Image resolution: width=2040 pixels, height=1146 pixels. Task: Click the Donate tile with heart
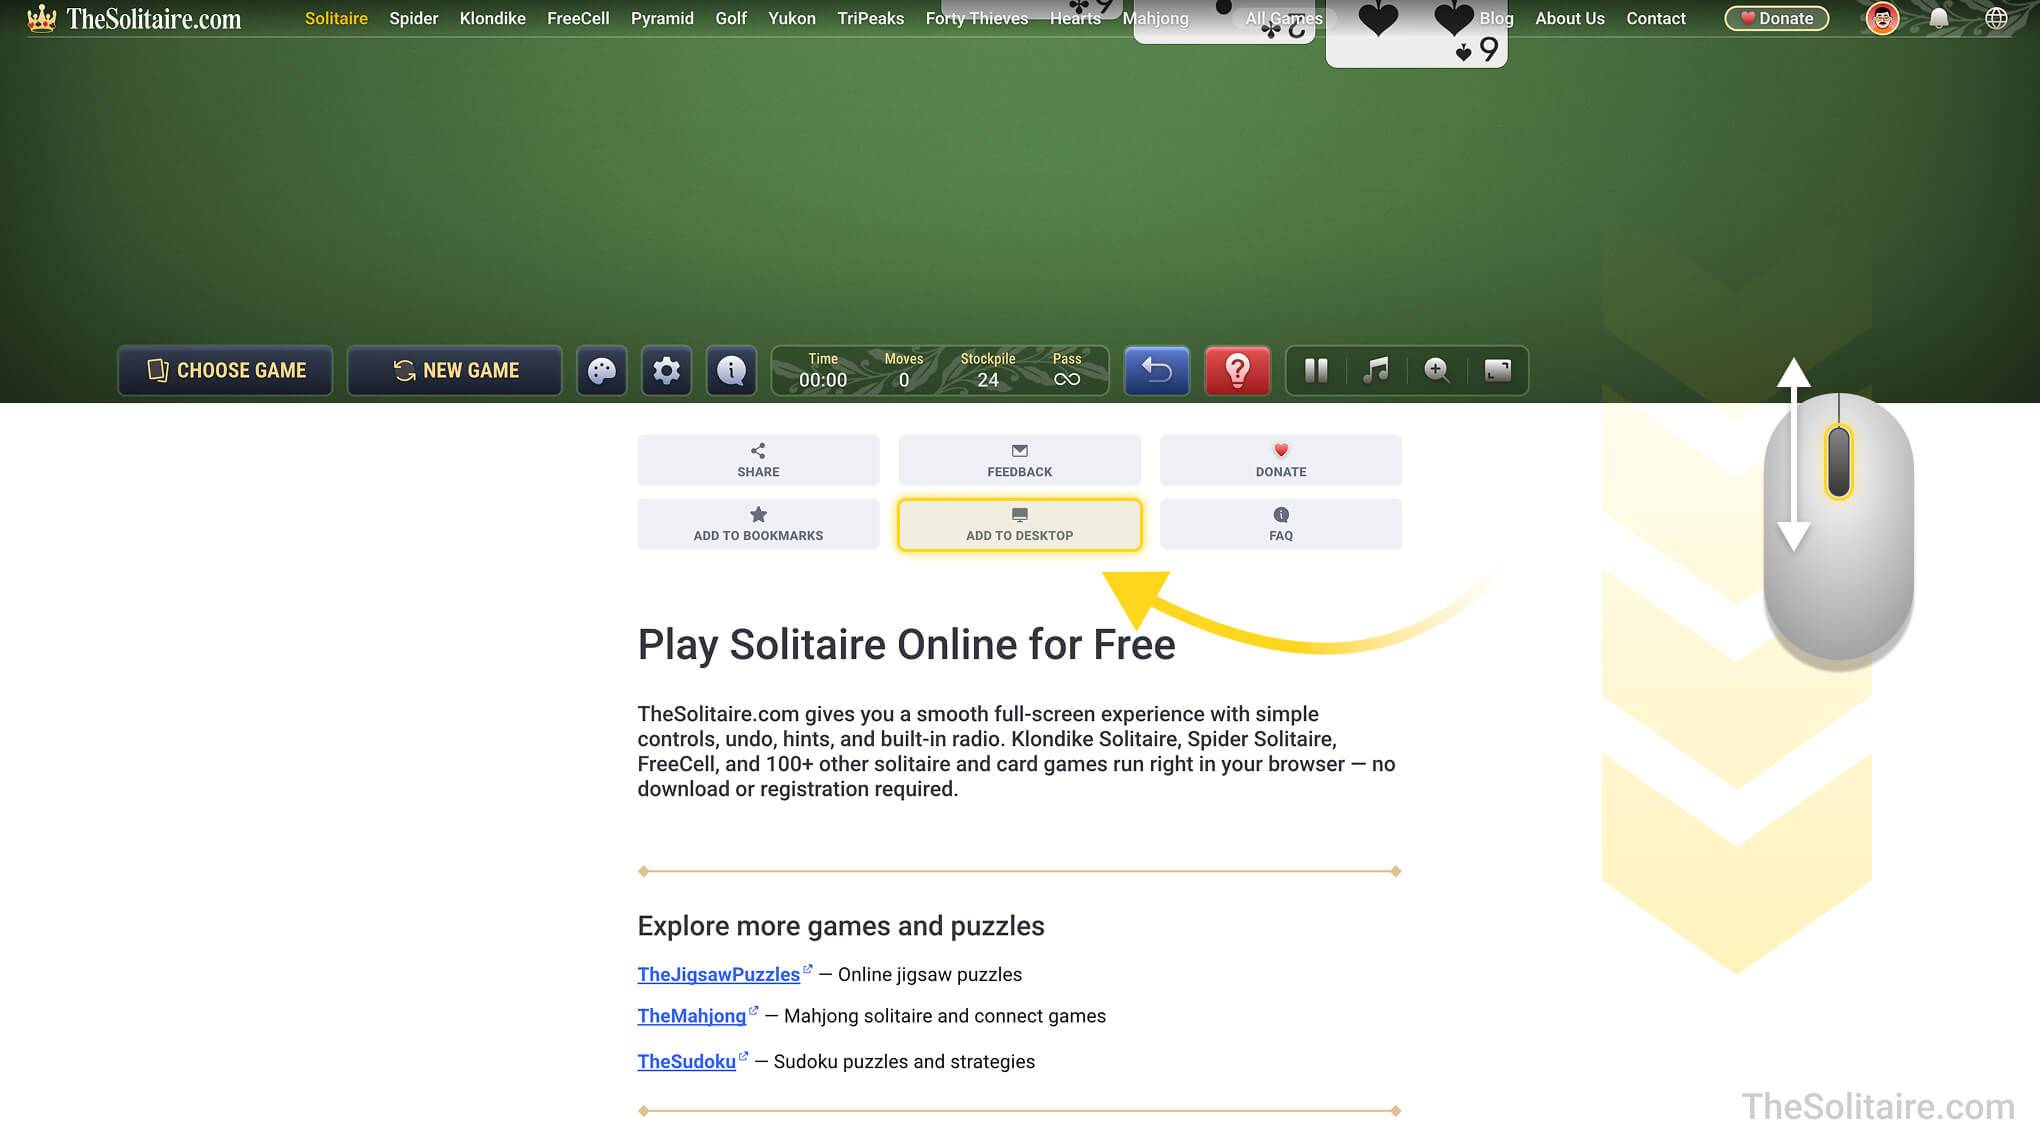(1281, 460)
